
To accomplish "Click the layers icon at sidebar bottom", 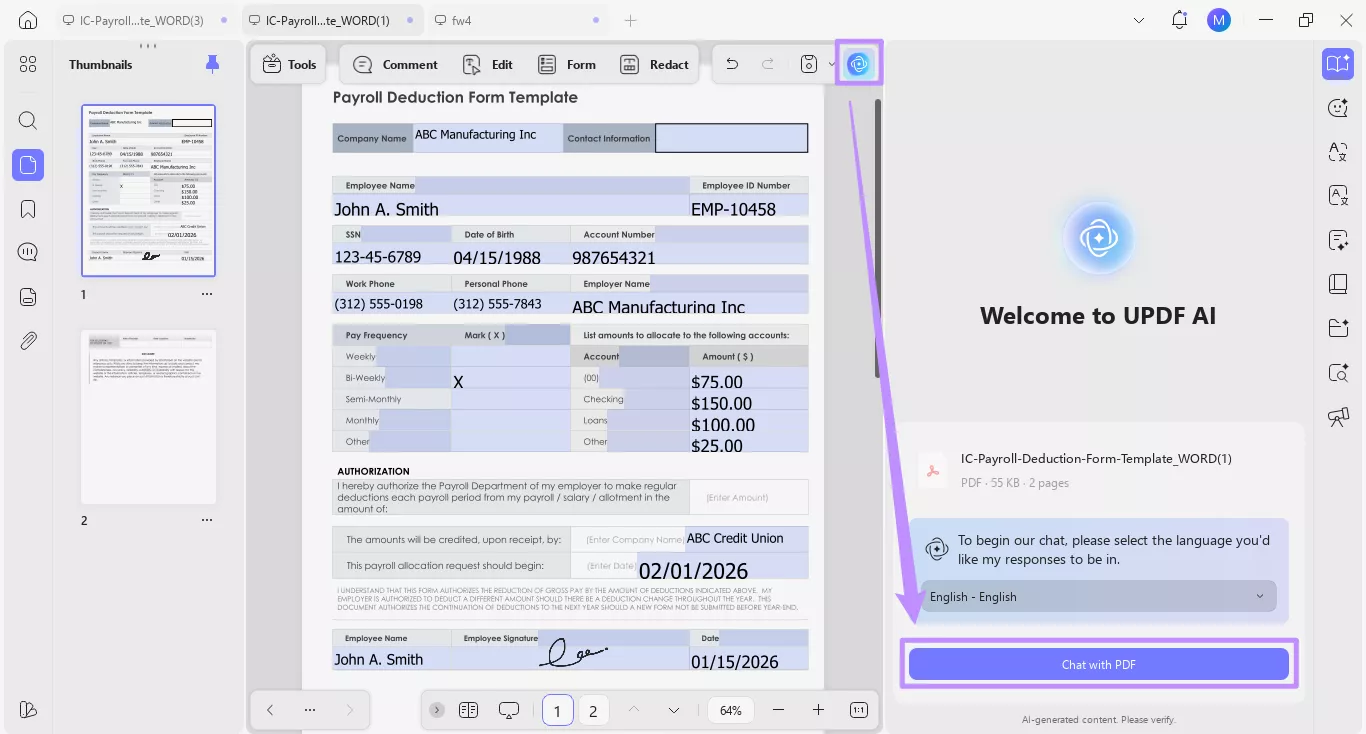I will (28, 709).
